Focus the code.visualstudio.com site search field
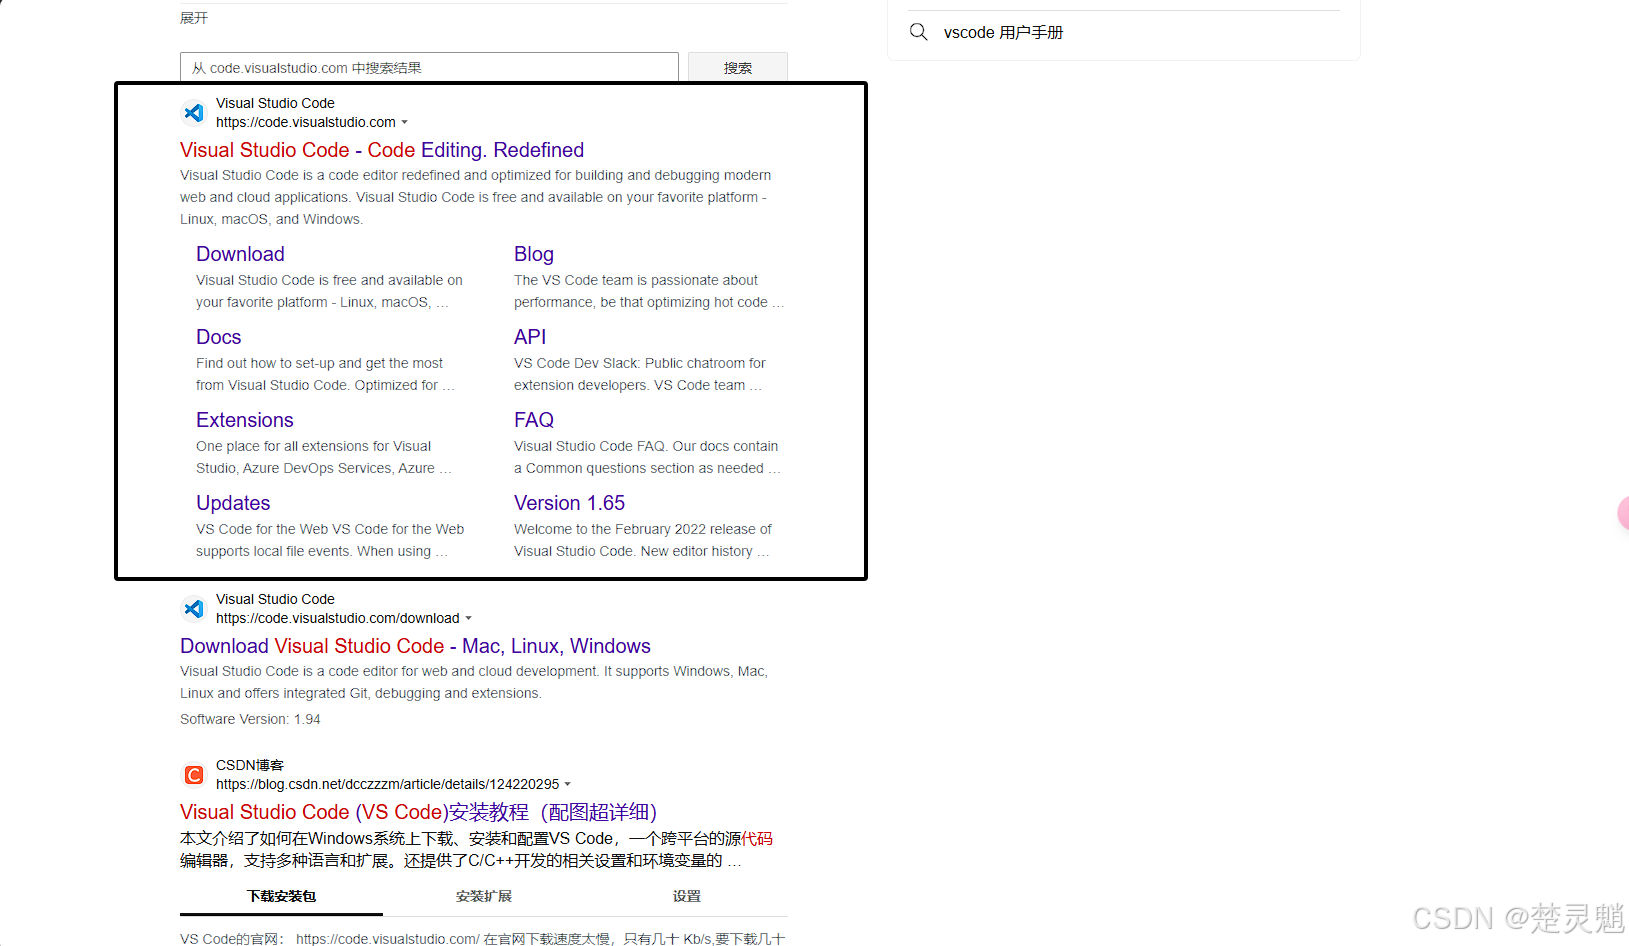This screenshot has height=946, width=1629. [429, 68]
